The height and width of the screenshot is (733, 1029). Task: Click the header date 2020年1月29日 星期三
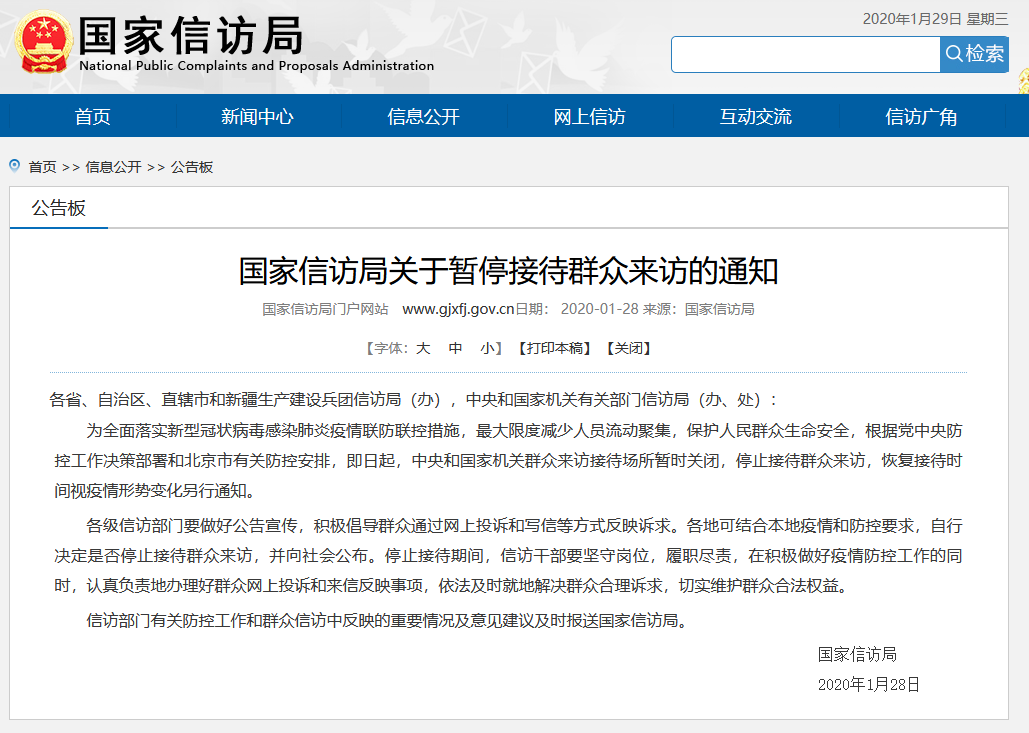[935, 19]
